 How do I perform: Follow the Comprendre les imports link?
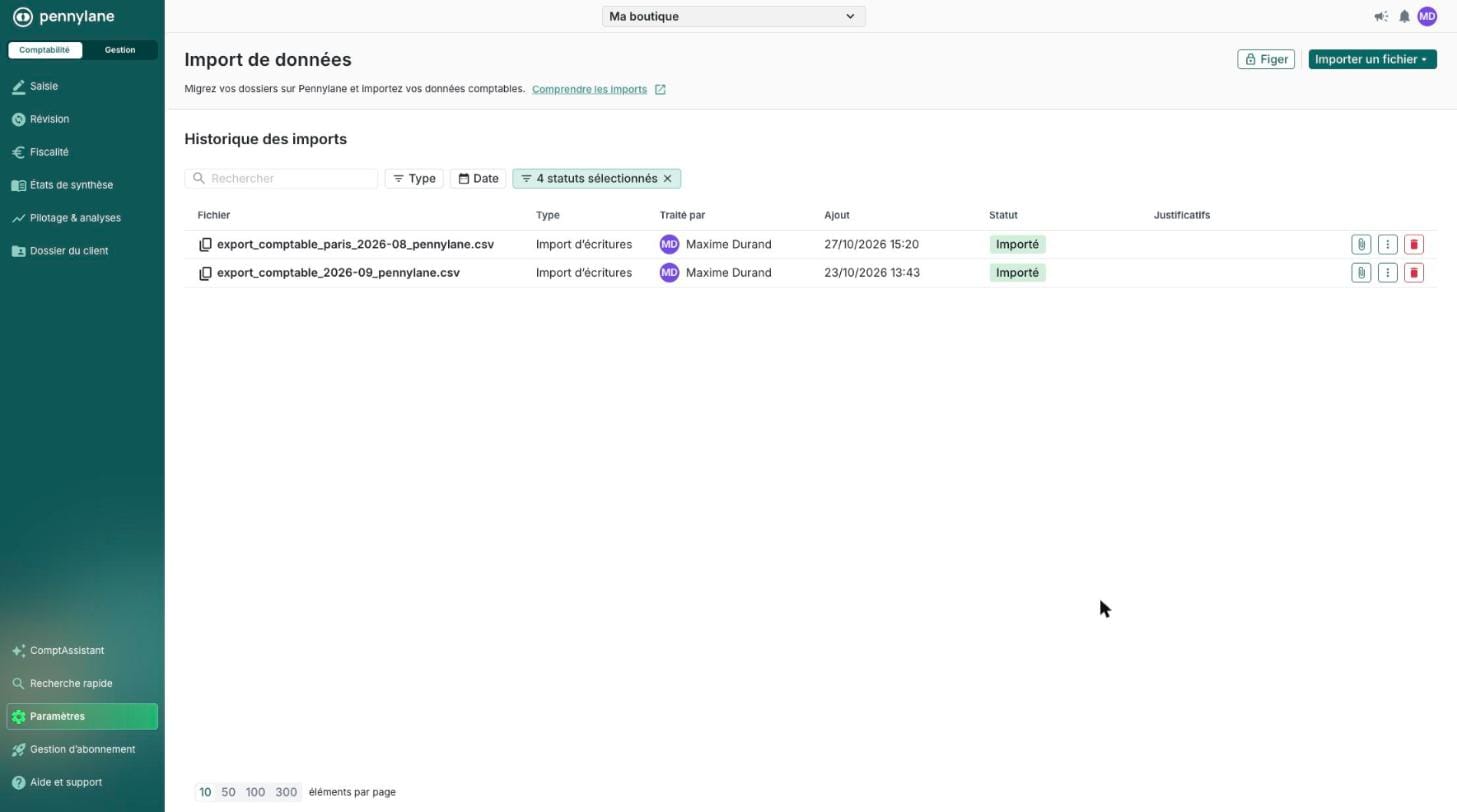tap(589, 90)
